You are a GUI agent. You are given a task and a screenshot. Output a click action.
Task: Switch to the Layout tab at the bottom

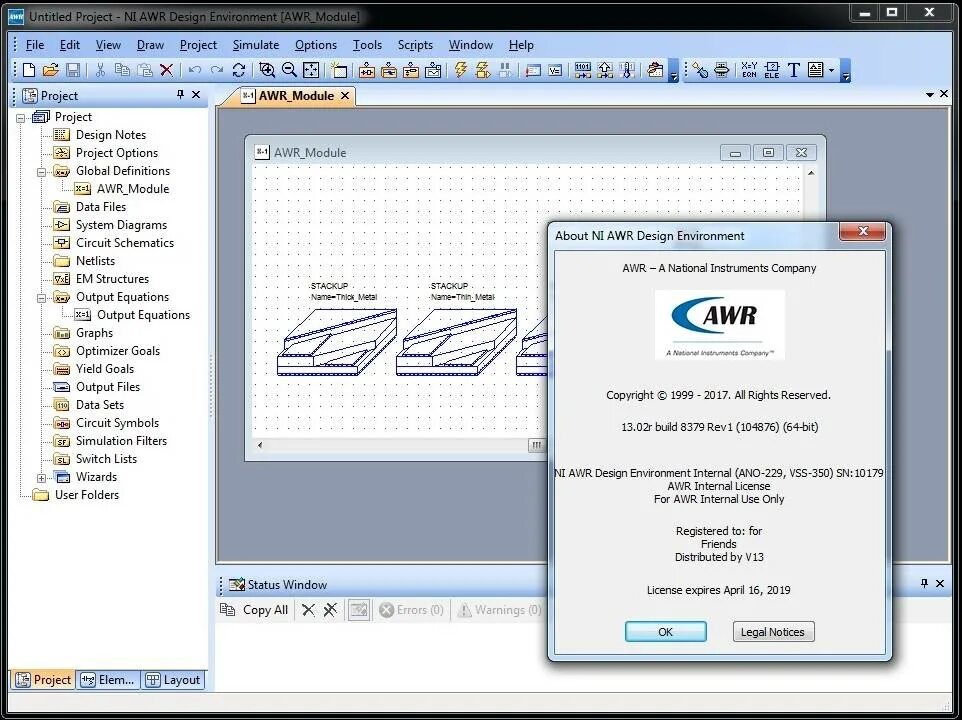pos(174,680)
